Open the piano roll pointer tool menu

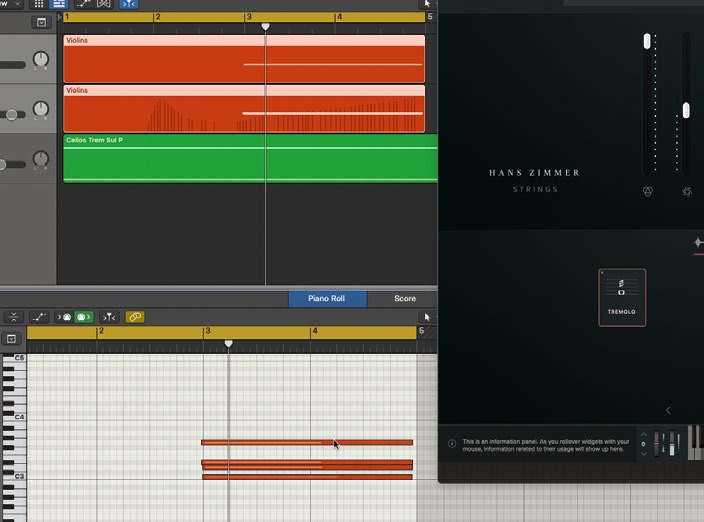[427, 317]
